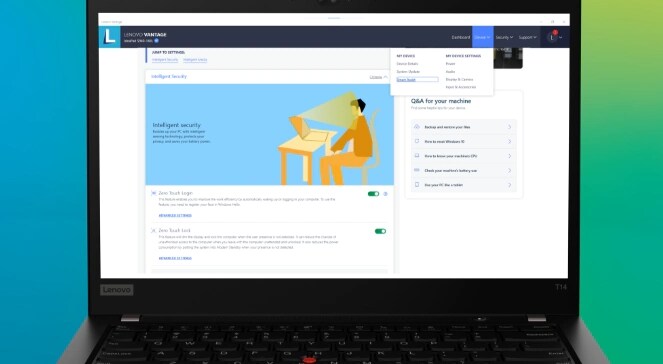Choose Display & Camera in device settings
This screenshot has width=663, height=364.
point(459,79)
